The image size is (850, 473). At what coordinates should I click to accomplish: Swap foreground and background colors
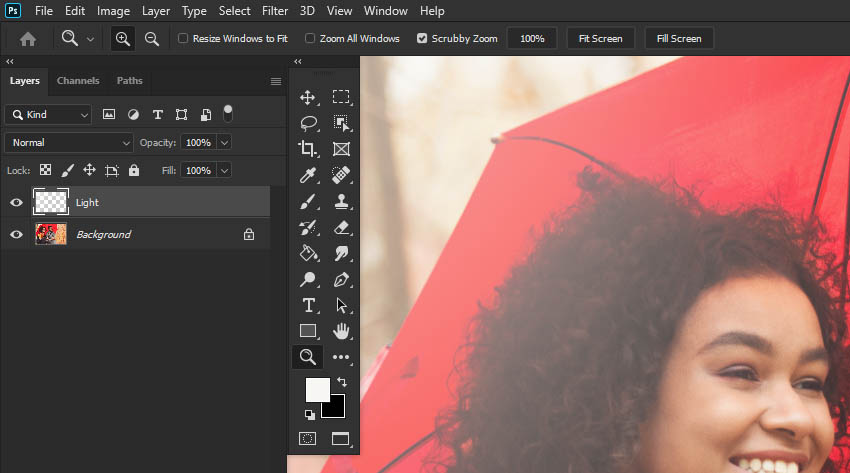point(342,382)
